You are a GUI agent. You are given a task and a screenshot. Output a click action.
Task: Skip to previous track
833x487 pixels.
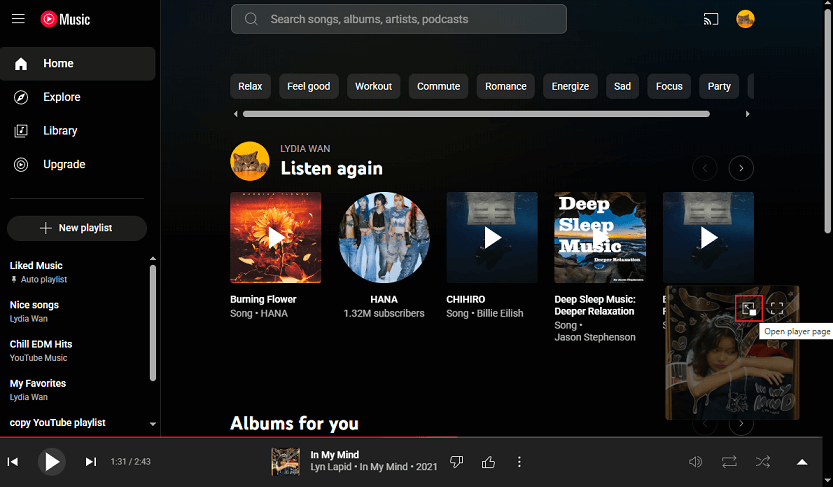[13, 462]
